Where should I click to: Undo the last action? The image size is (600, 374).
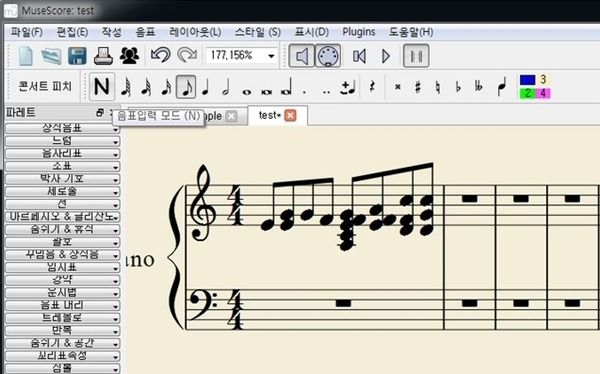160,55
